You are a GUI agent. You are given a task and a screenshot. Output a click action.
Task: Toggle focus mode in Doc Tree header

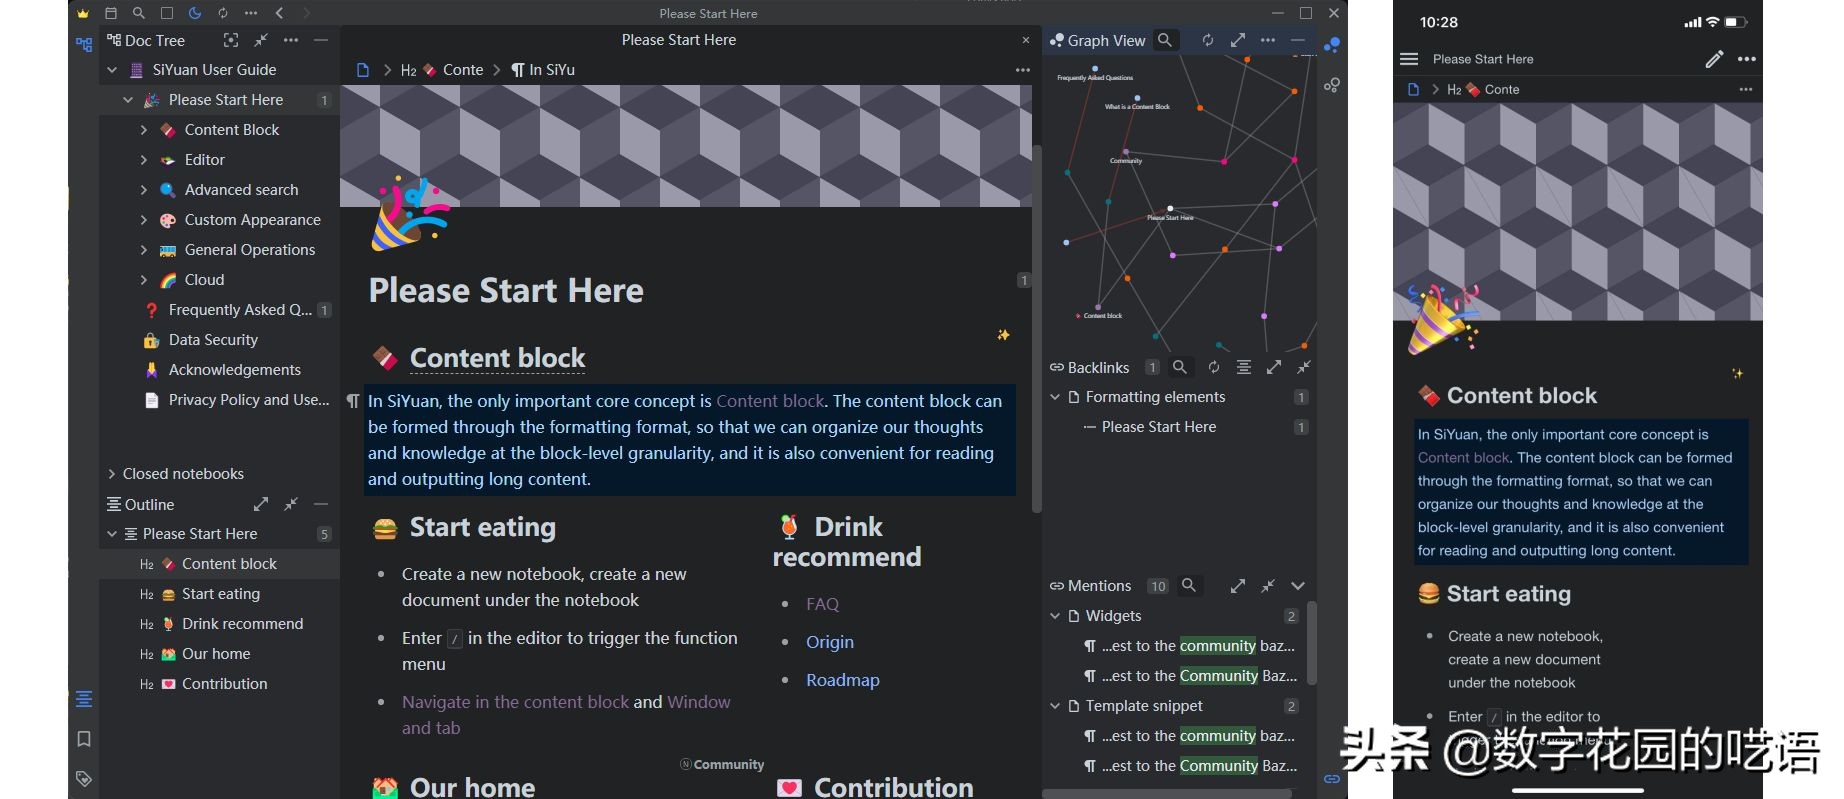pos(231,40)
